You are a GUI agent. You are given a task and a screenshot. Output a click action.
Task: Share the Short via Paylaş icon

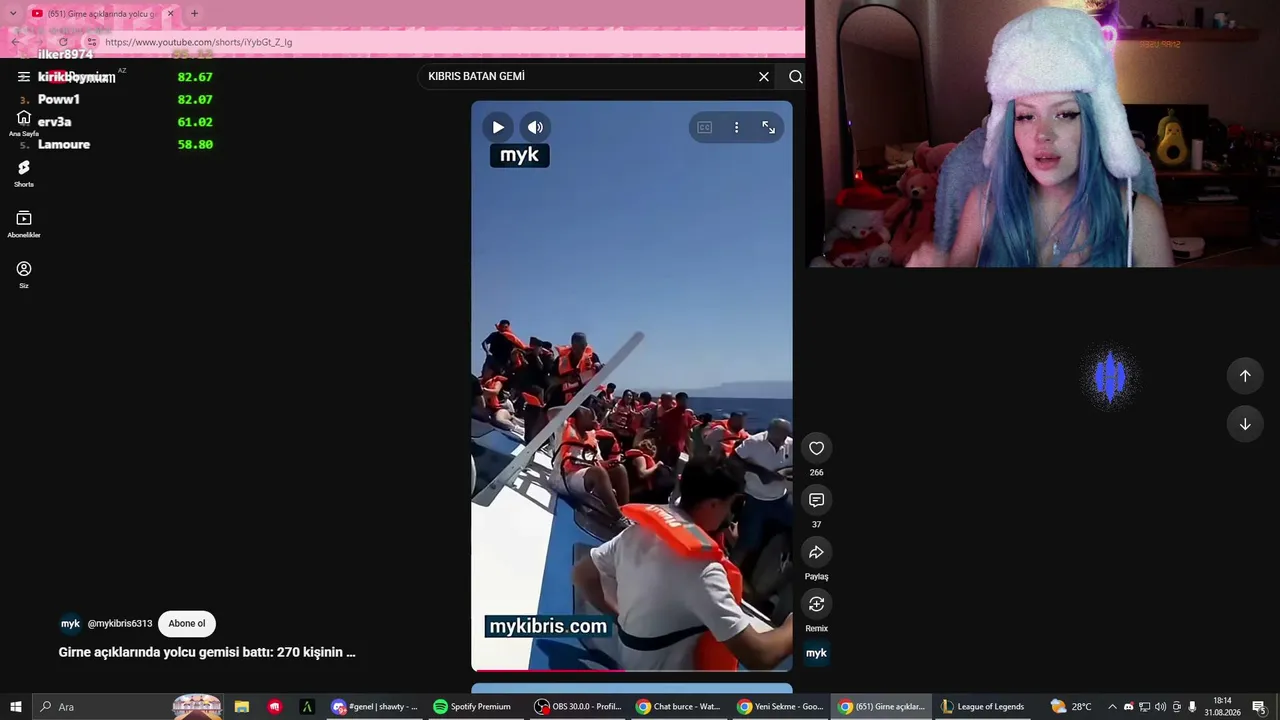click(x=816, y=552)
